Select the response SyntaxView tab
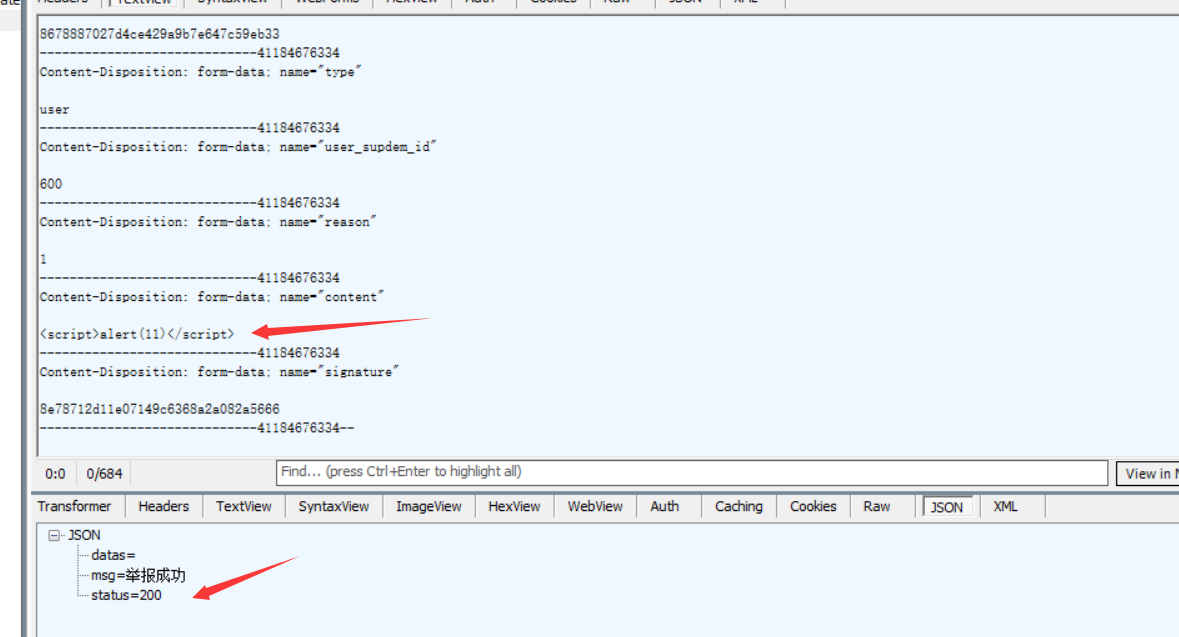Image resolution: width=1179 pixels, height=637 pixels. coord(334,506)
